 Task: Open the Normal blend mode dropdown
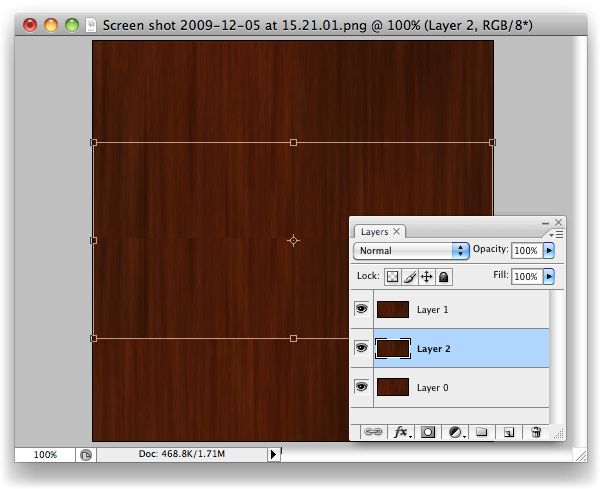(412, 251)
